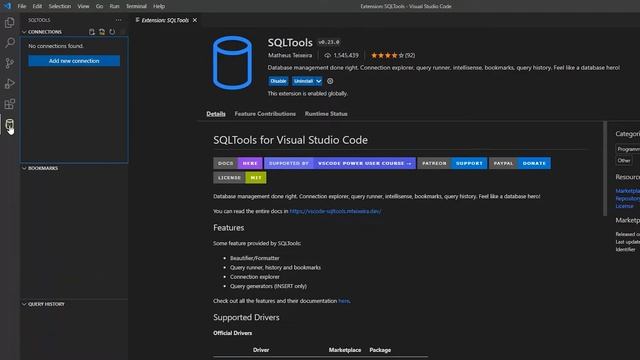Click the PayPal Donate badge

point(520,163)
